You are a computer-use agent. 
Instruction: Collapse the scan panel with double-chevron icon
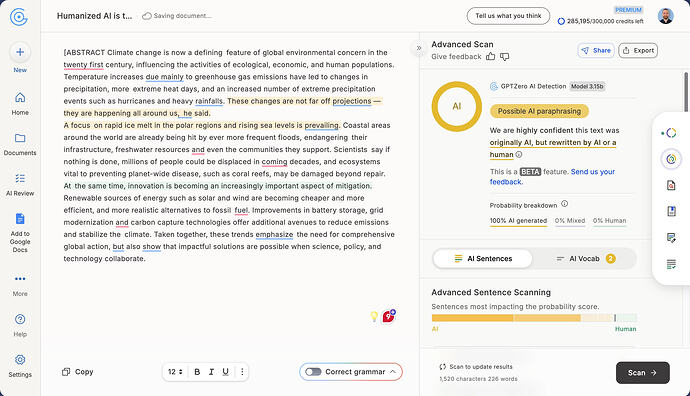(419, 48)
